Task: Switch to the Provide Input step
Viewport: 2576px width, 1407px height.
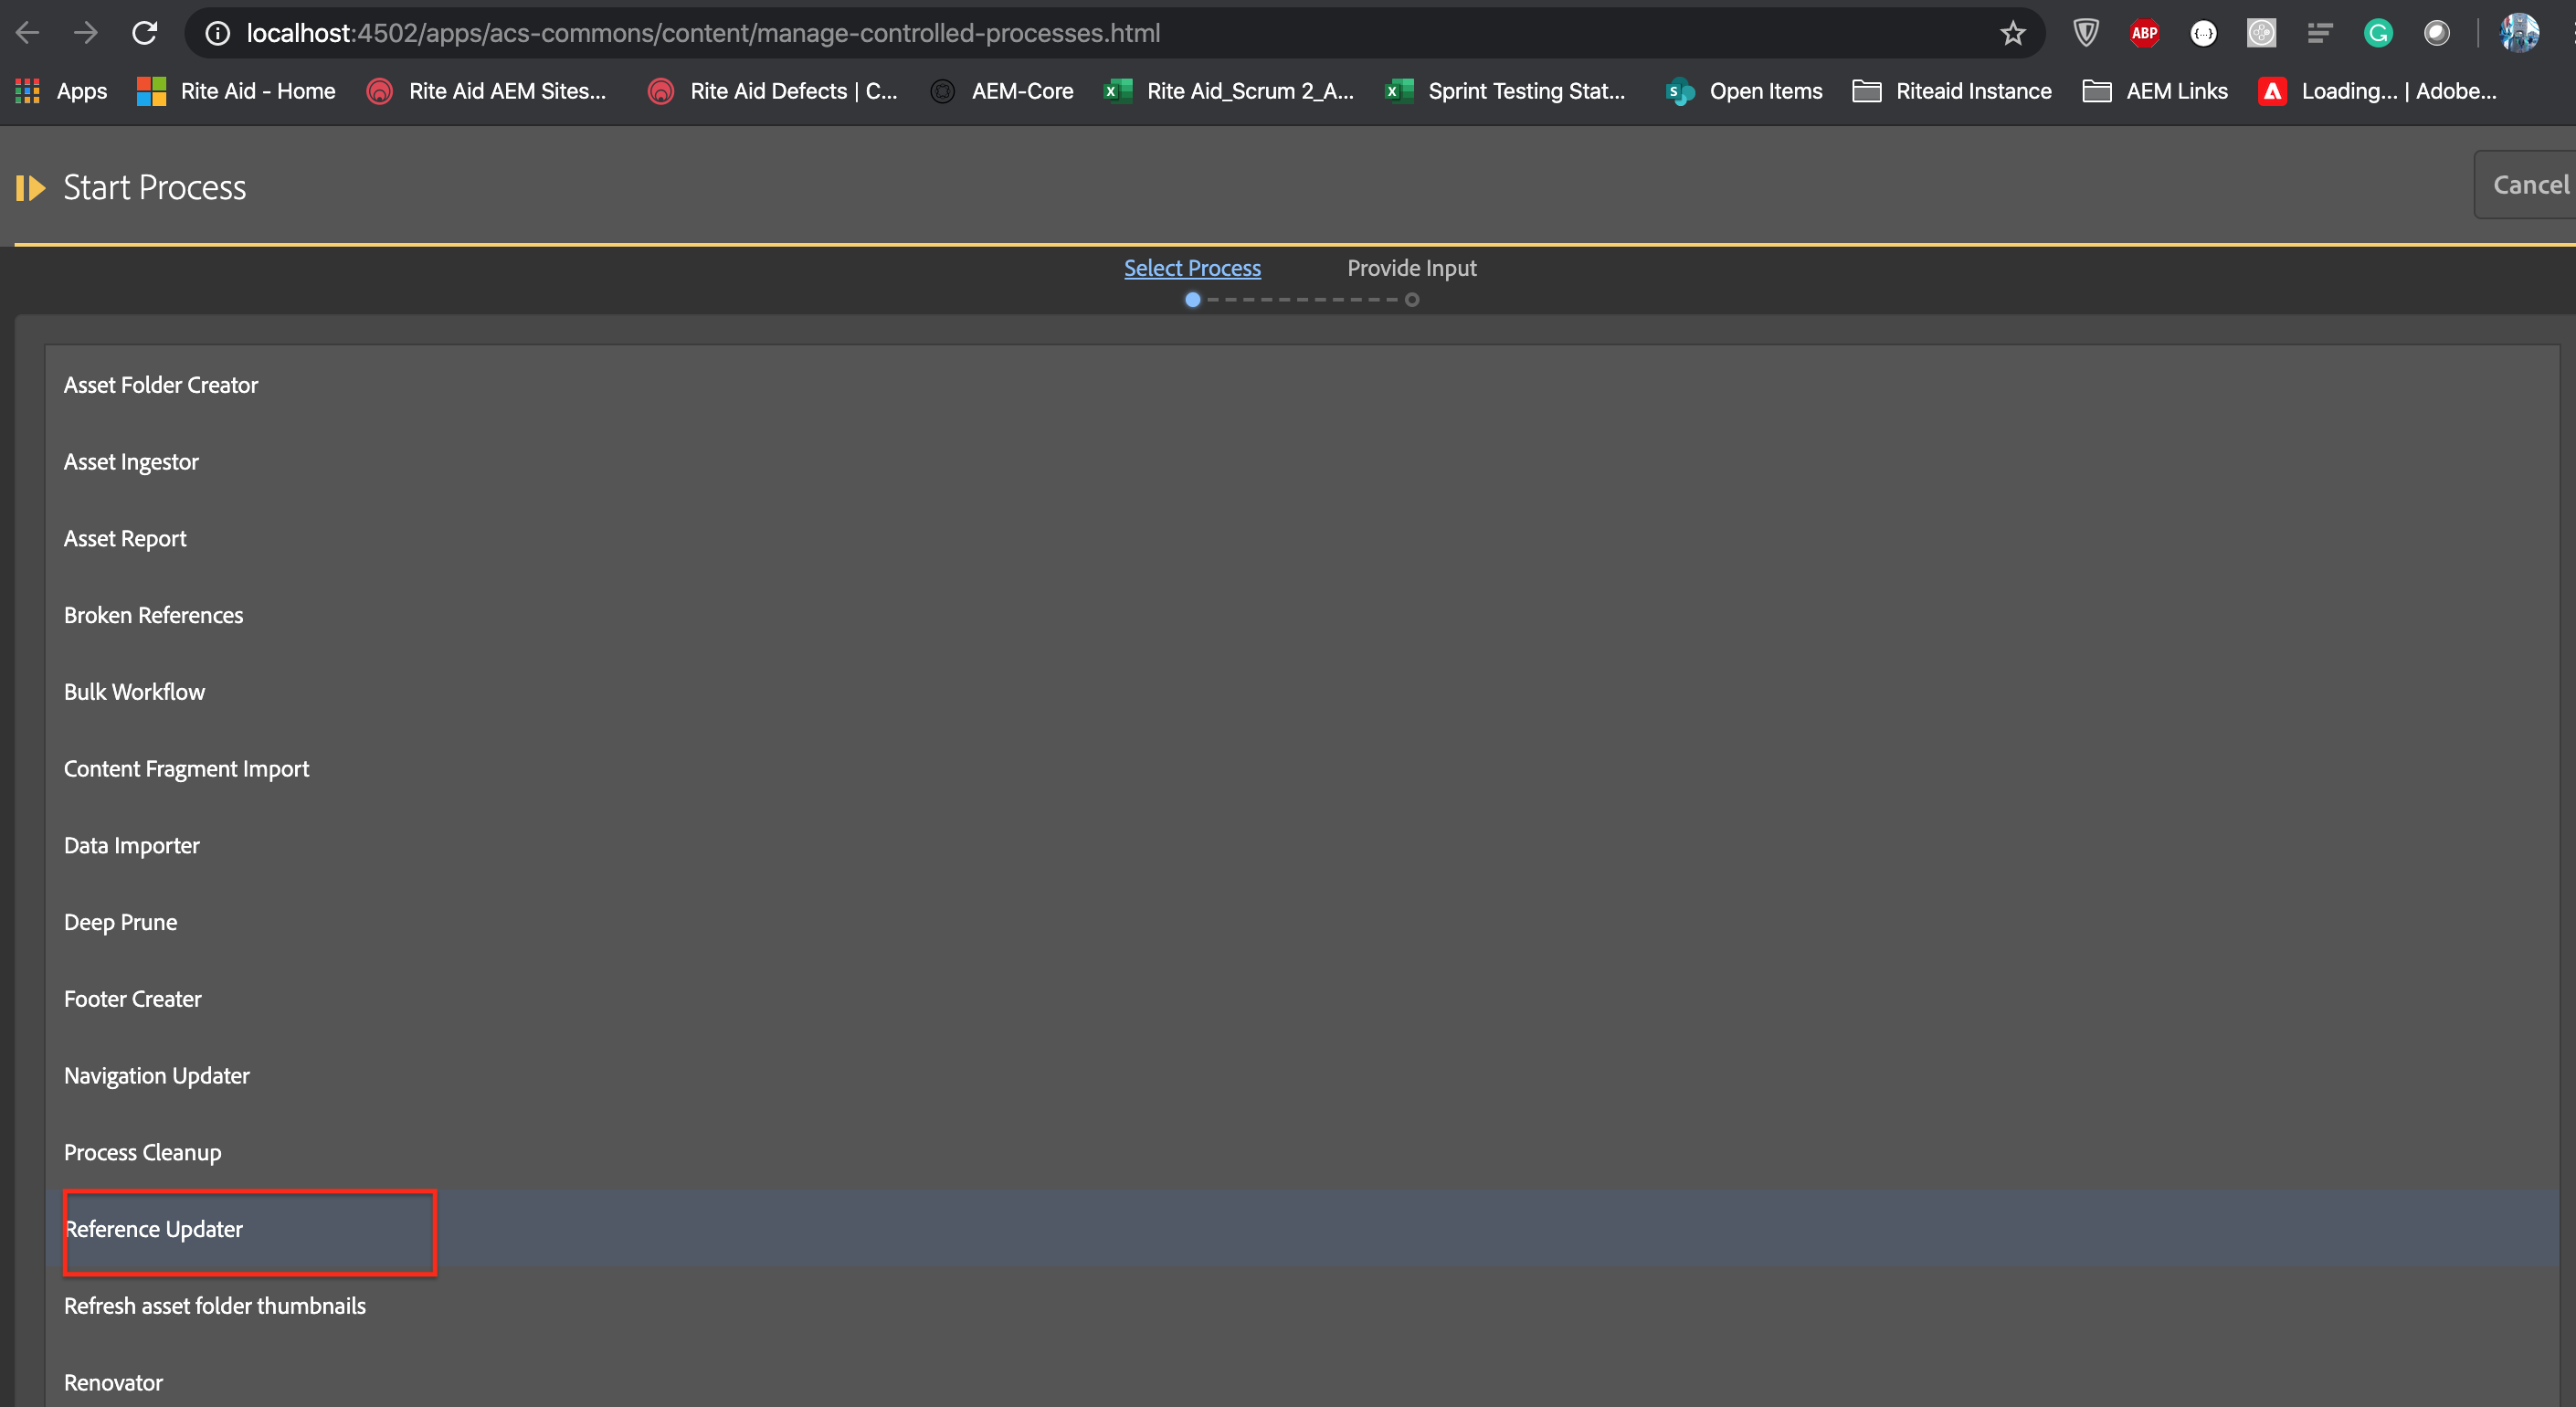Action: [x=1410, y=268]
